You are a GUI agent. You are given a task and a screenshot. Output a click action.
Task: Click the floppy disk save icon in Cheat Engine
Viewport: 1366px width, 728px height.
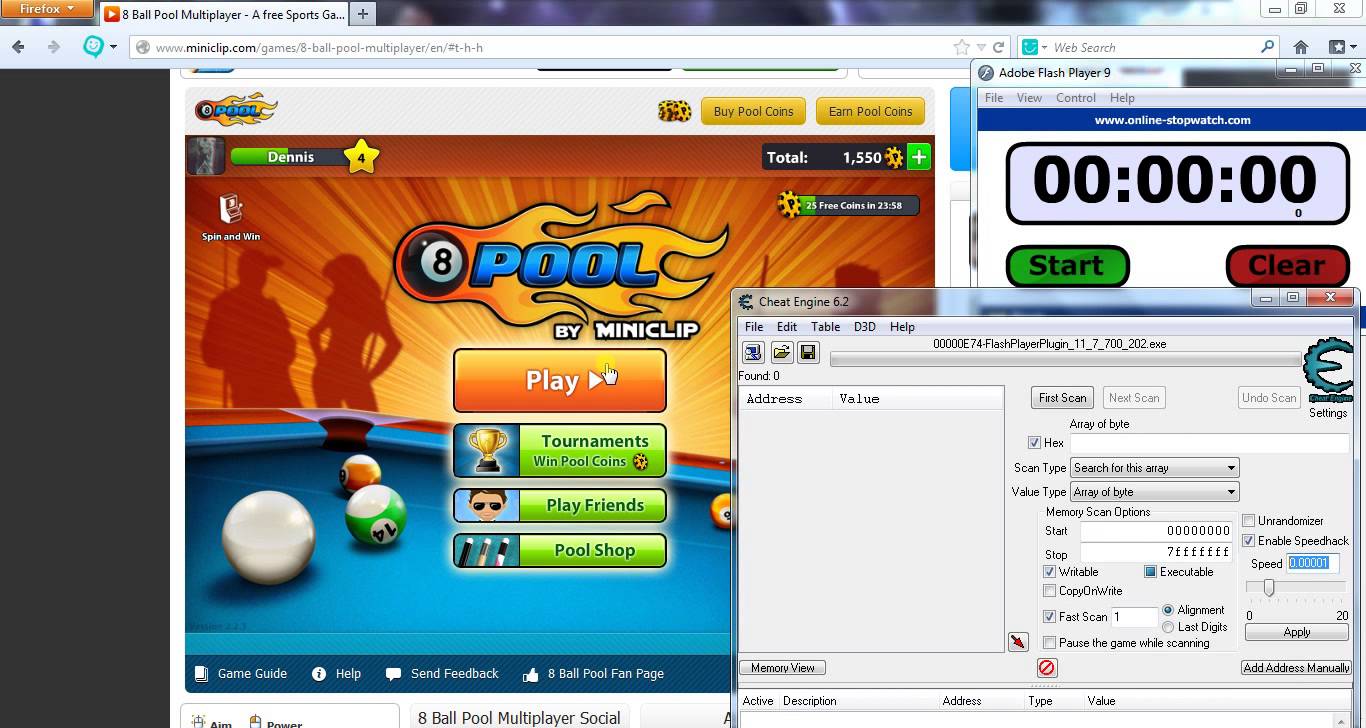(x=808, y=352)
